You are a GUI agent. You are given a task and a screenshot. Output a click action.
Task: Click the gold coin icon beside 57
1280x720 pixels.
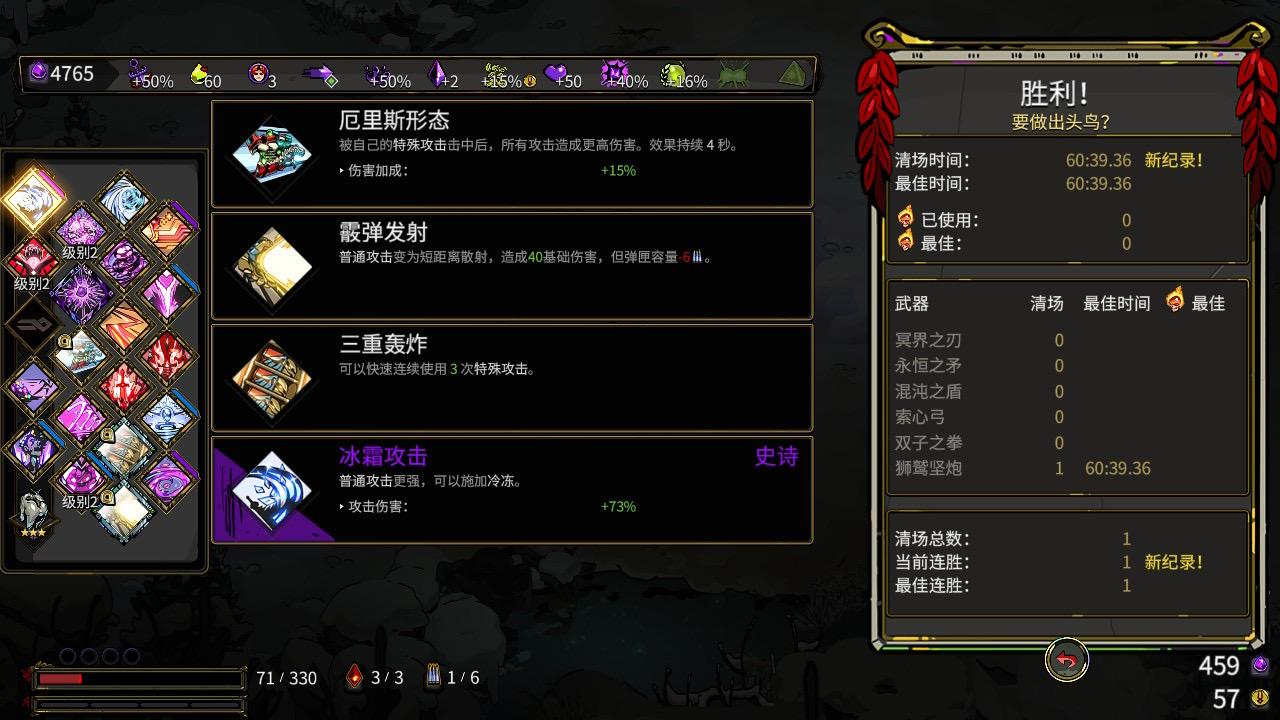click(1260, 697)
